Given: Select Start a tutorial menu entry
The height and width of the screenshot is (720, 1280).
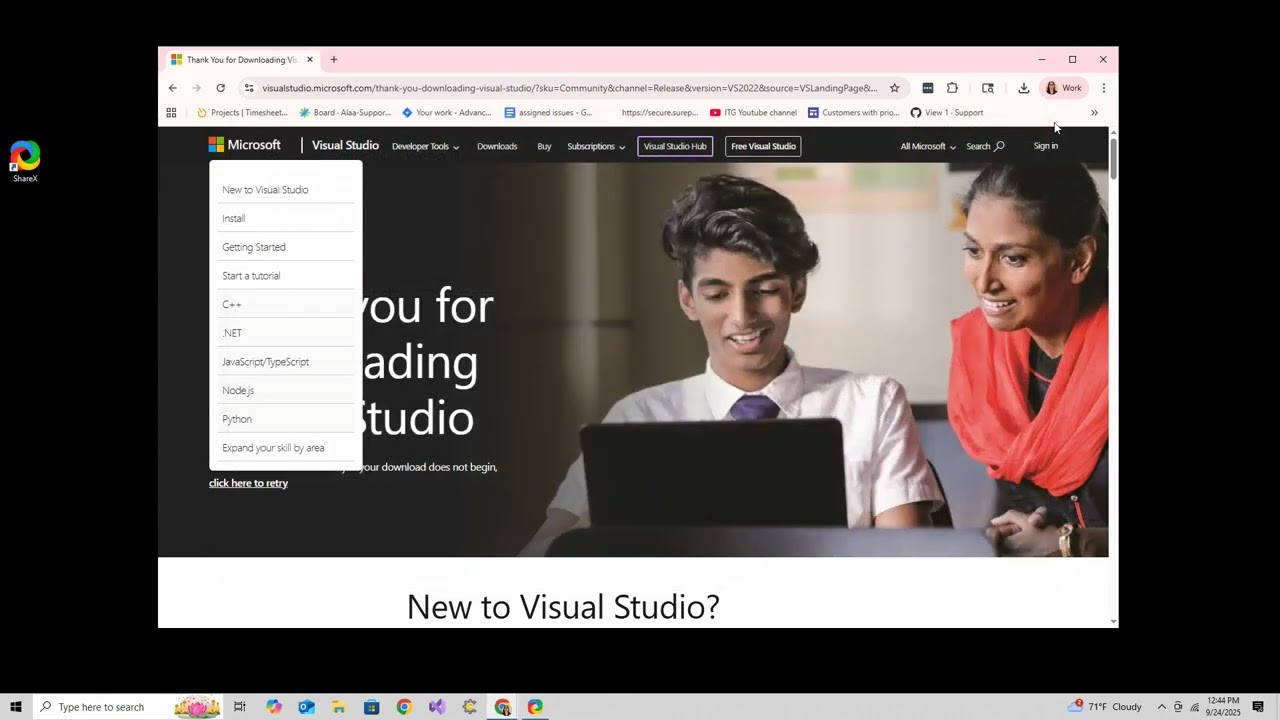Looking at the screenshot, I should (x=286, y=276).
